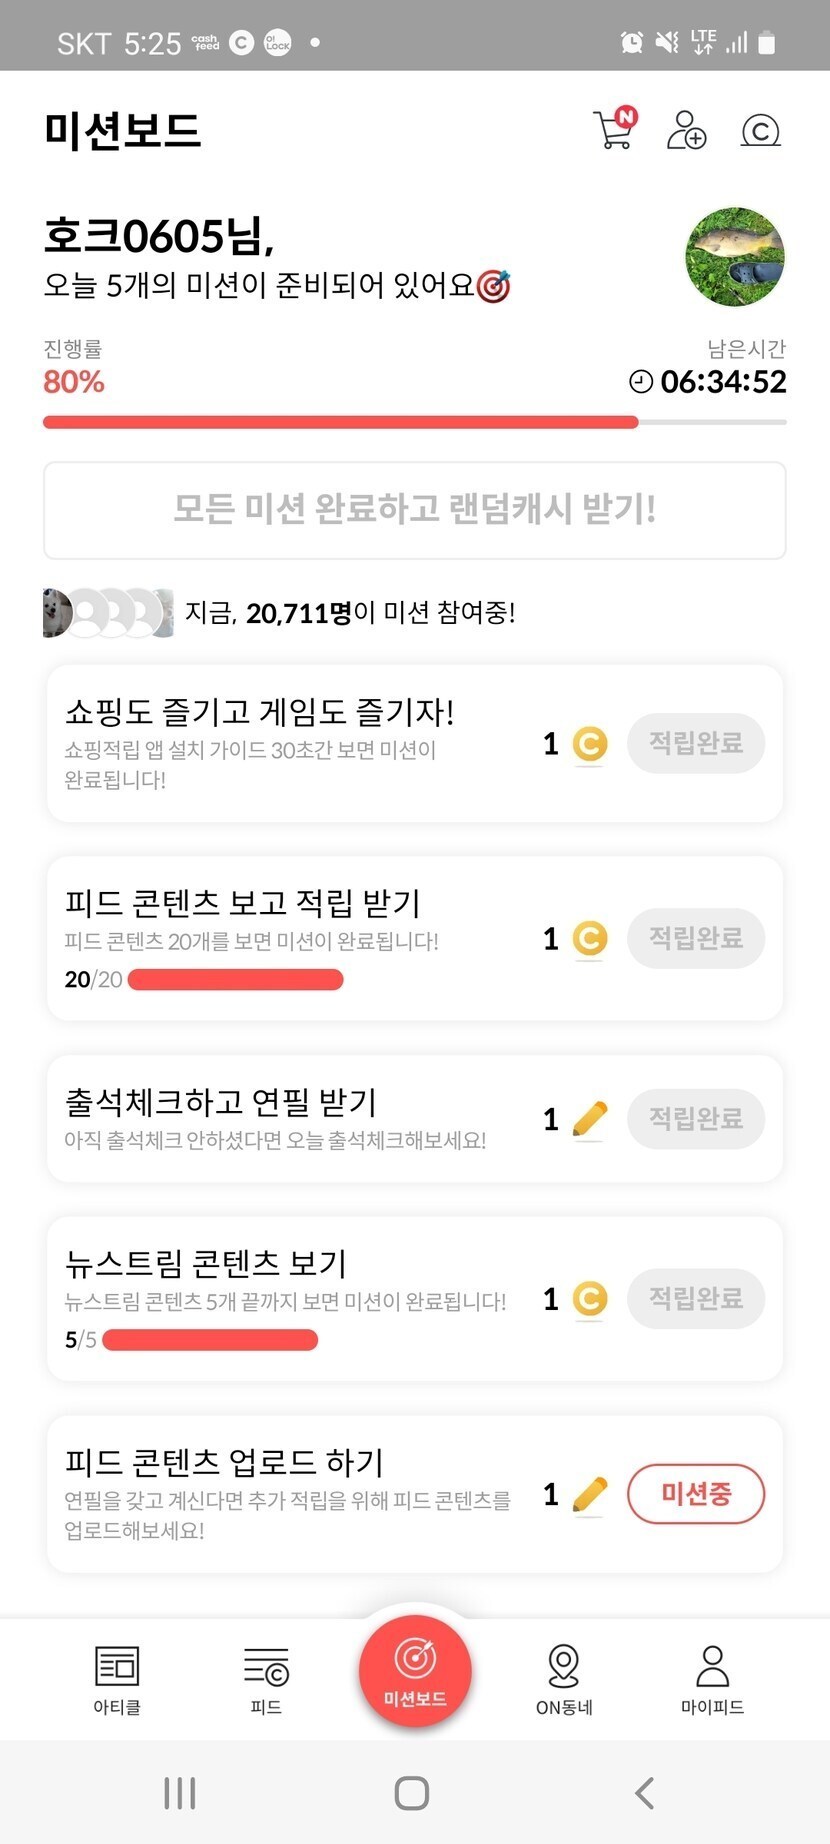Tap 적립완료 on the 출석체크 mission
This screenshot has height=1844, width=830.
click(696, 1118)
